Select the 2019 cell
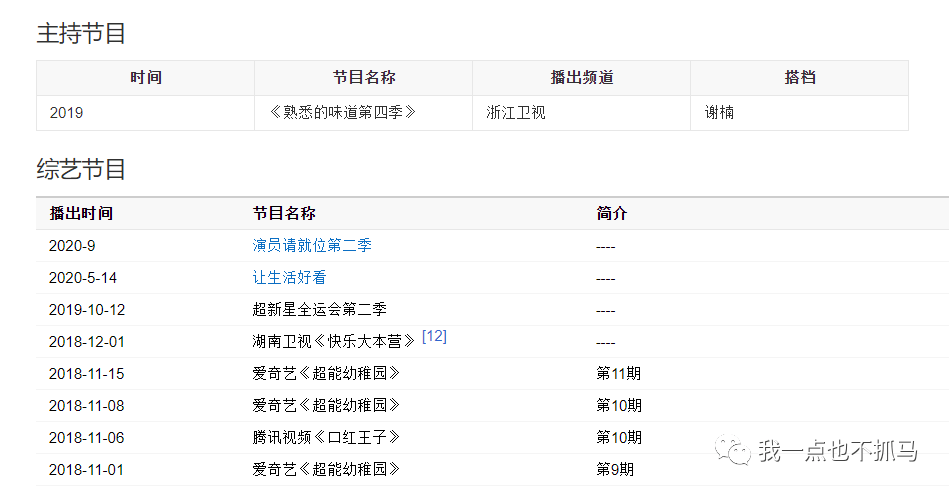The image size is (949, 492). (145, 113)
